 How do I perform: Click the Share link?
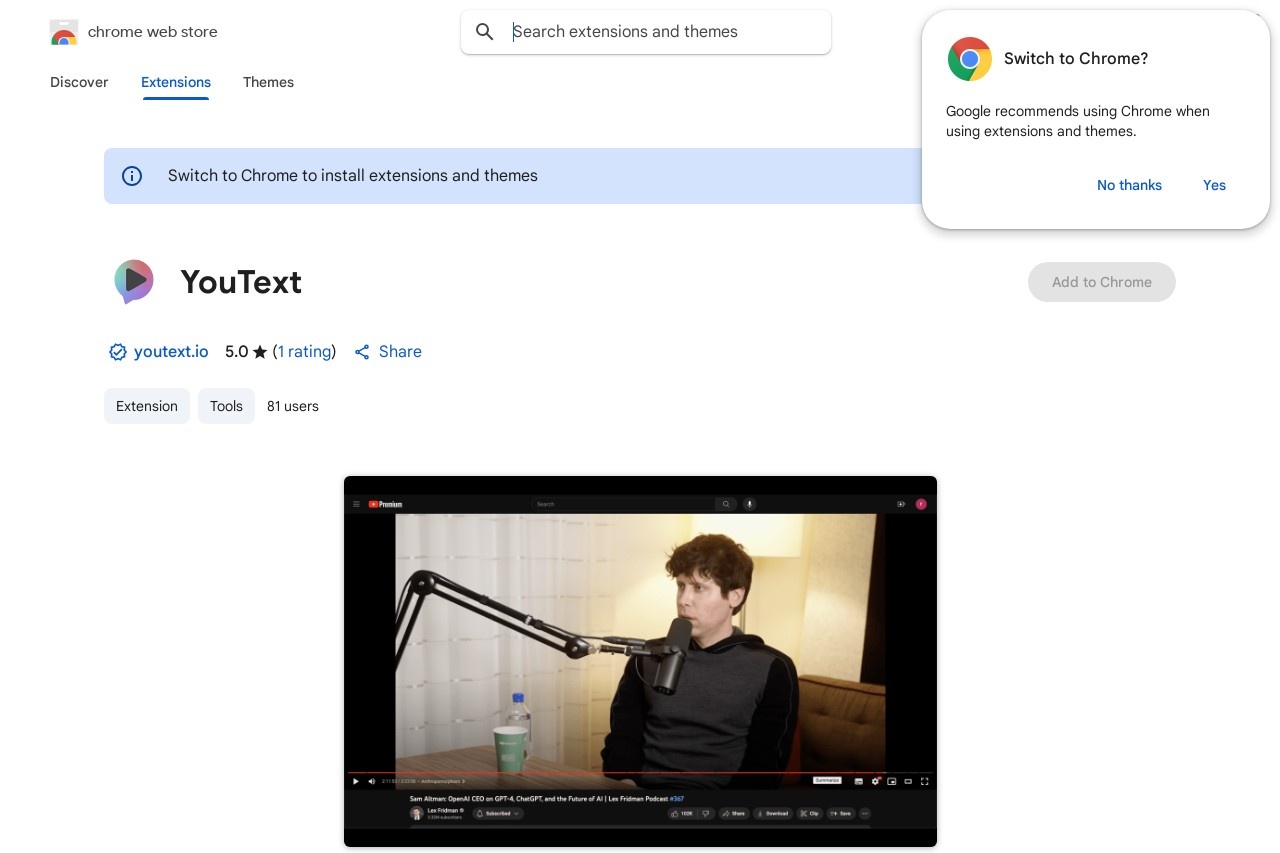point(400,352)
